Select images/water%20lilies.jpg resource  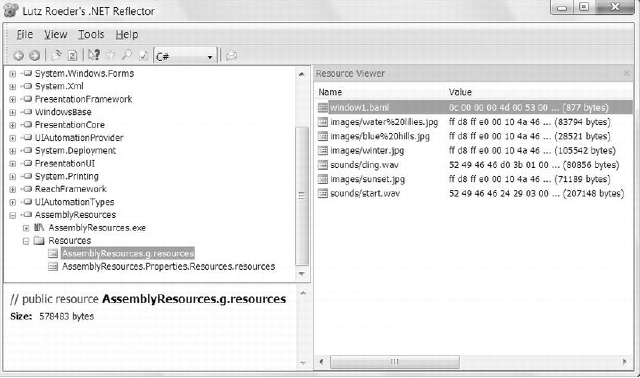384,122
